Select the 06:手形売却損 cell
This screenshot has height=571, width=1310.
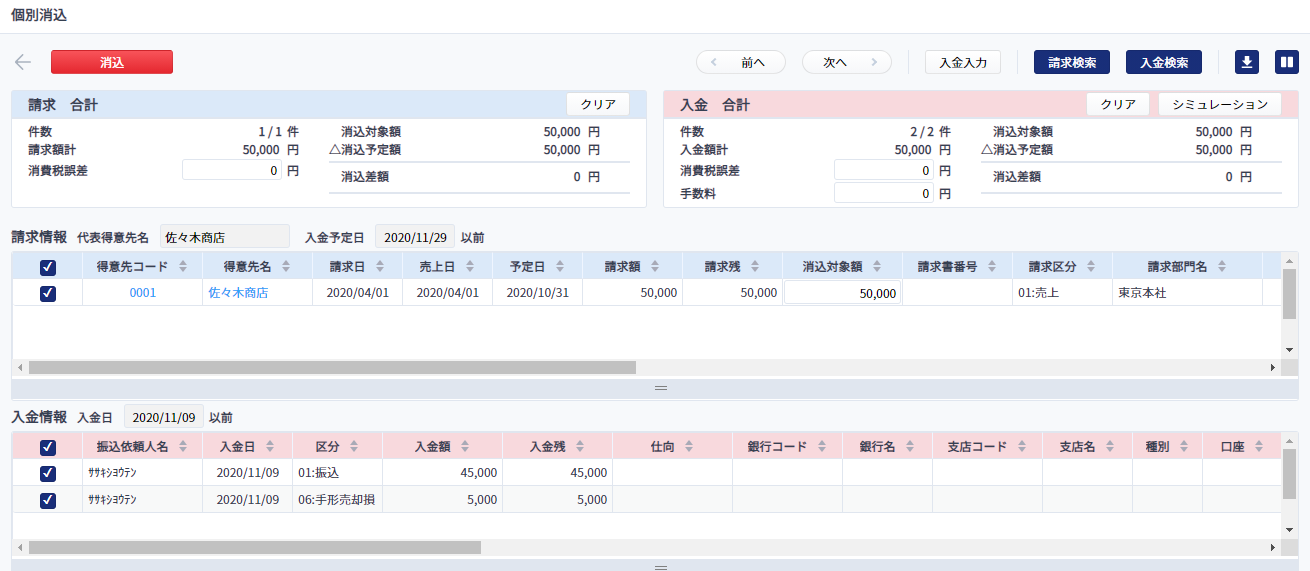(337, 500)
